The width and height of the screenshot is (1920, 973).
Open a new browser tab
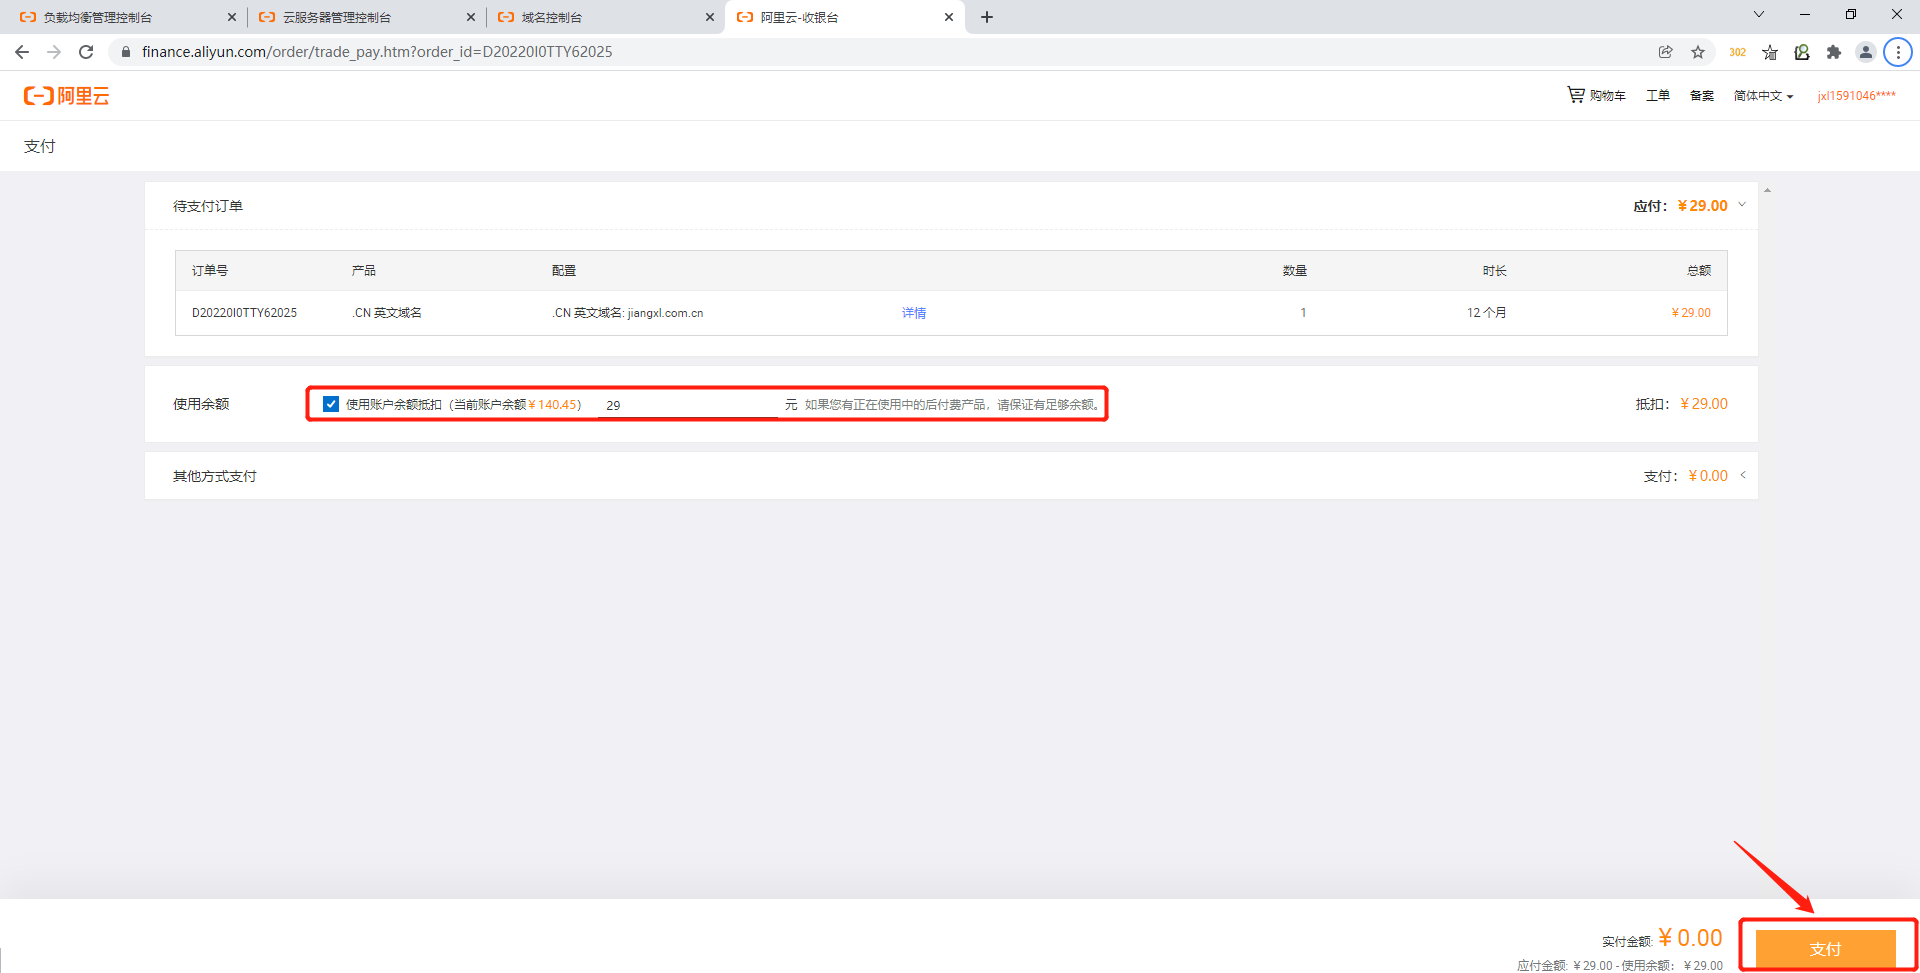[x=987, y=17]
